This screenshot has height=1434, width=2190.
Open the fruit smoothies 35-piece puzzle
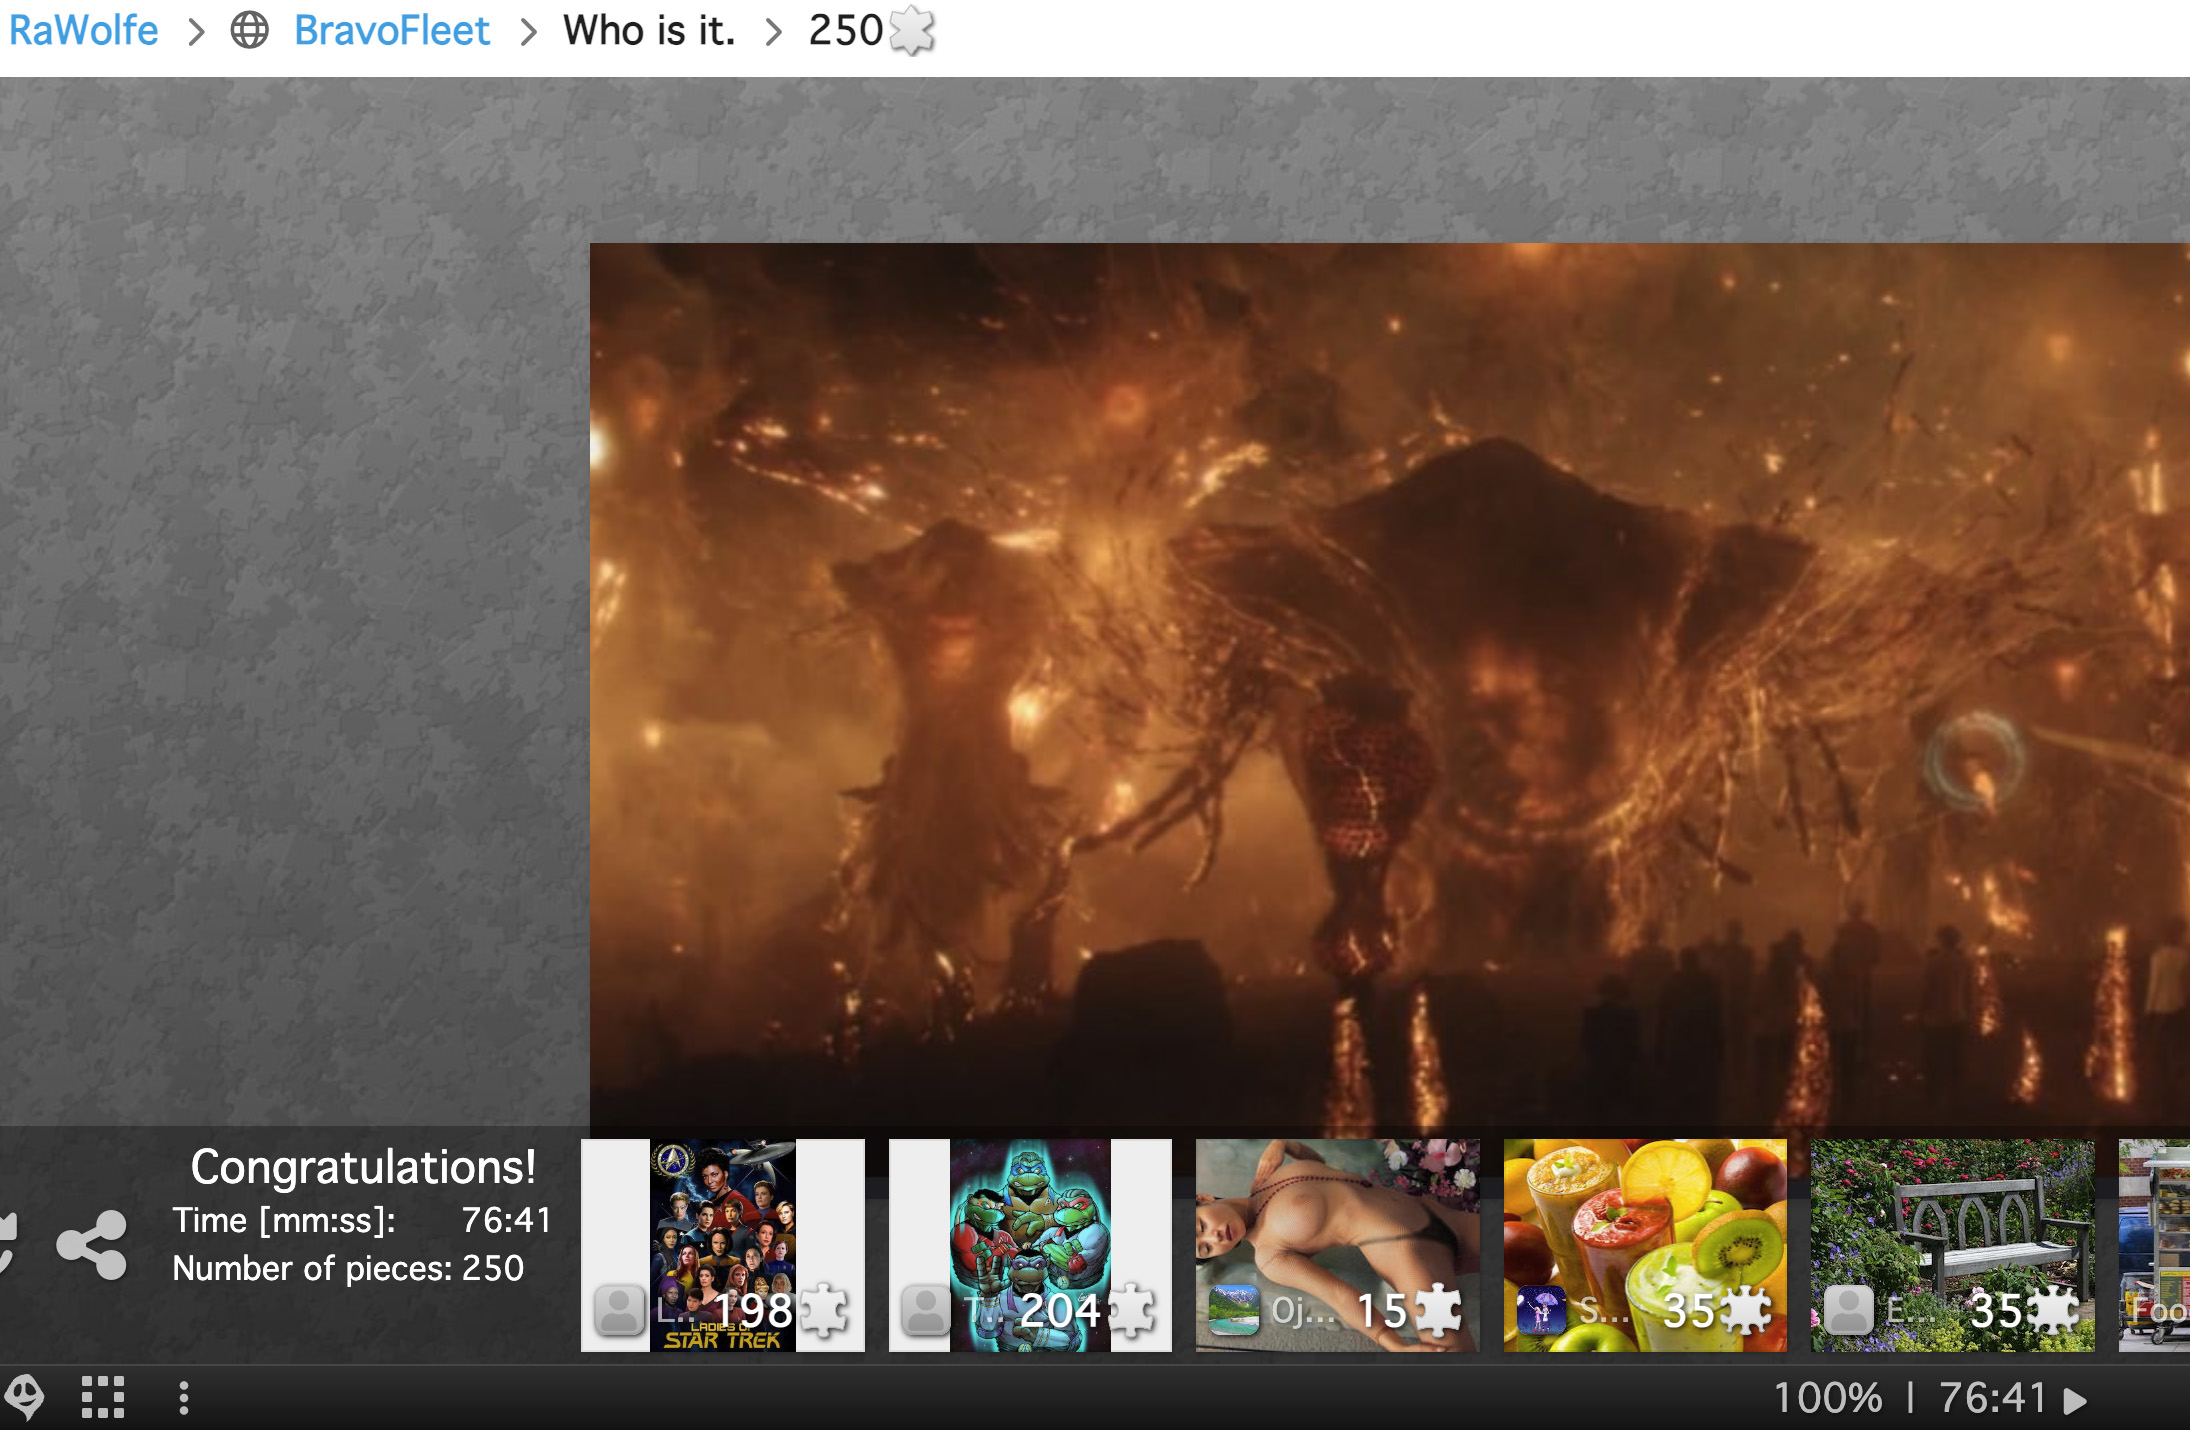point(1645,1245)
